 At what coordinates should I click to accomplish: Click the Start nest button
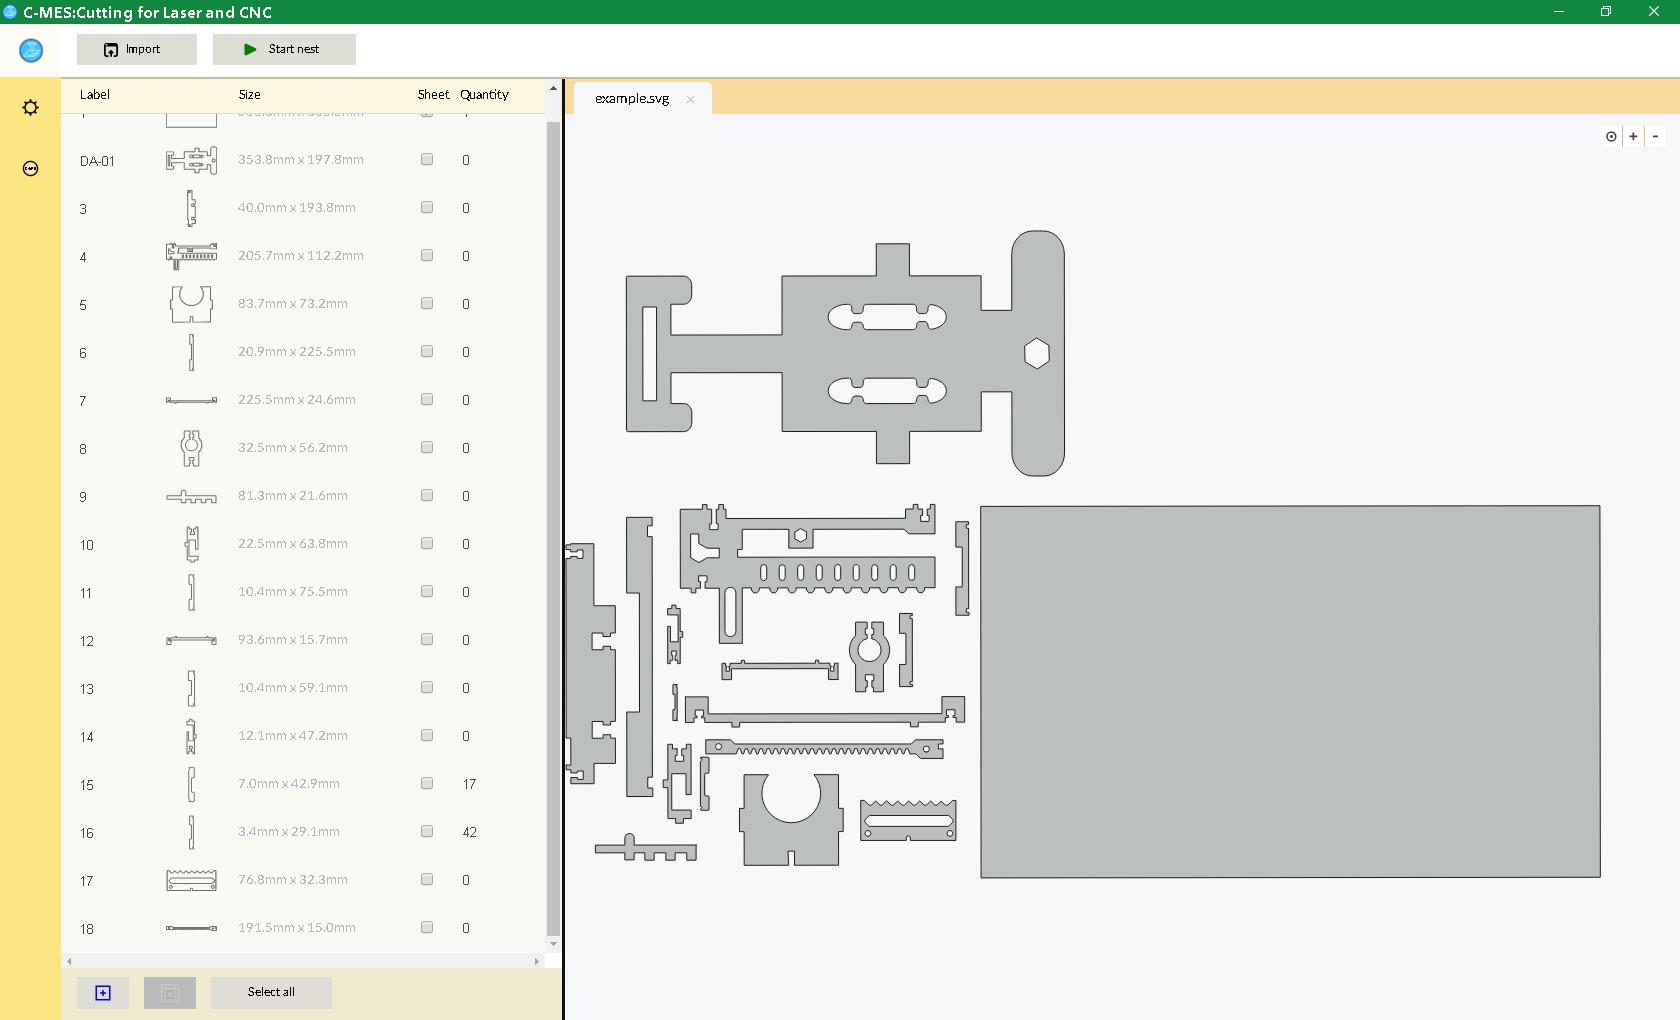point(284,49)
